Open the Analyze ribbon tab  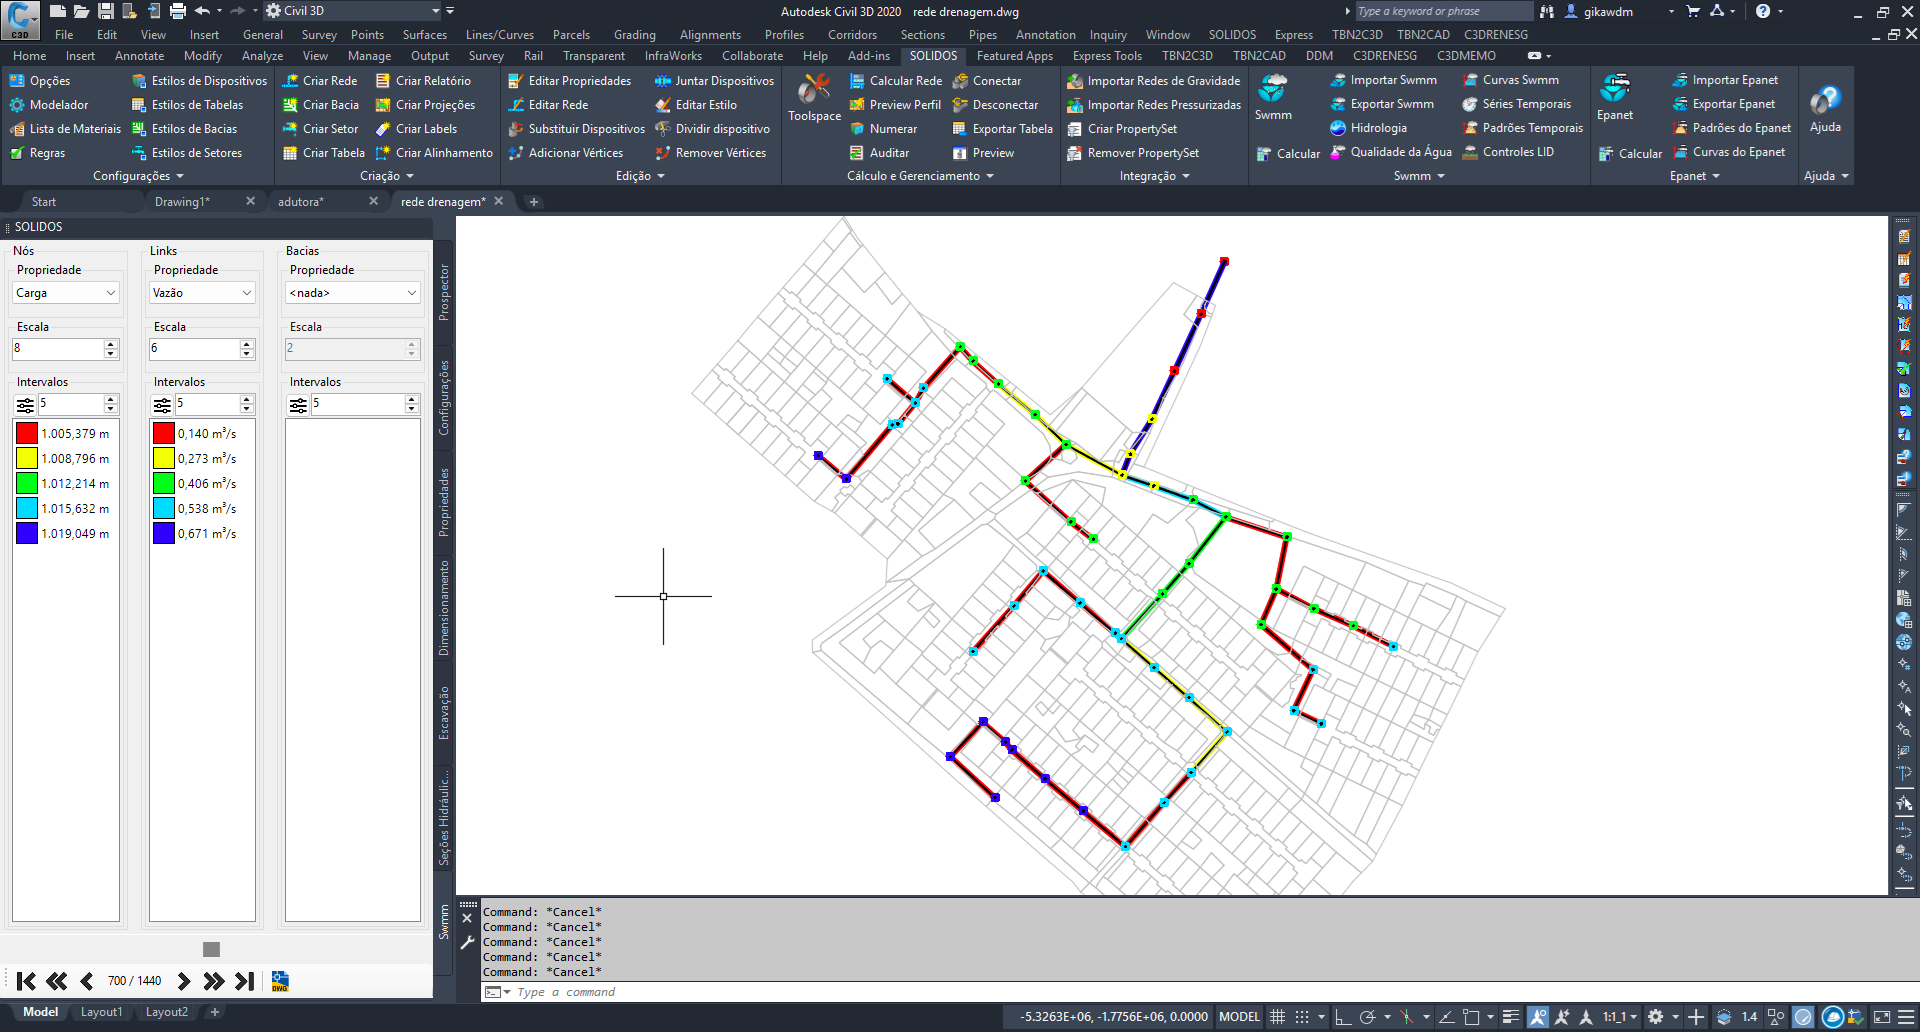(262, 56)
